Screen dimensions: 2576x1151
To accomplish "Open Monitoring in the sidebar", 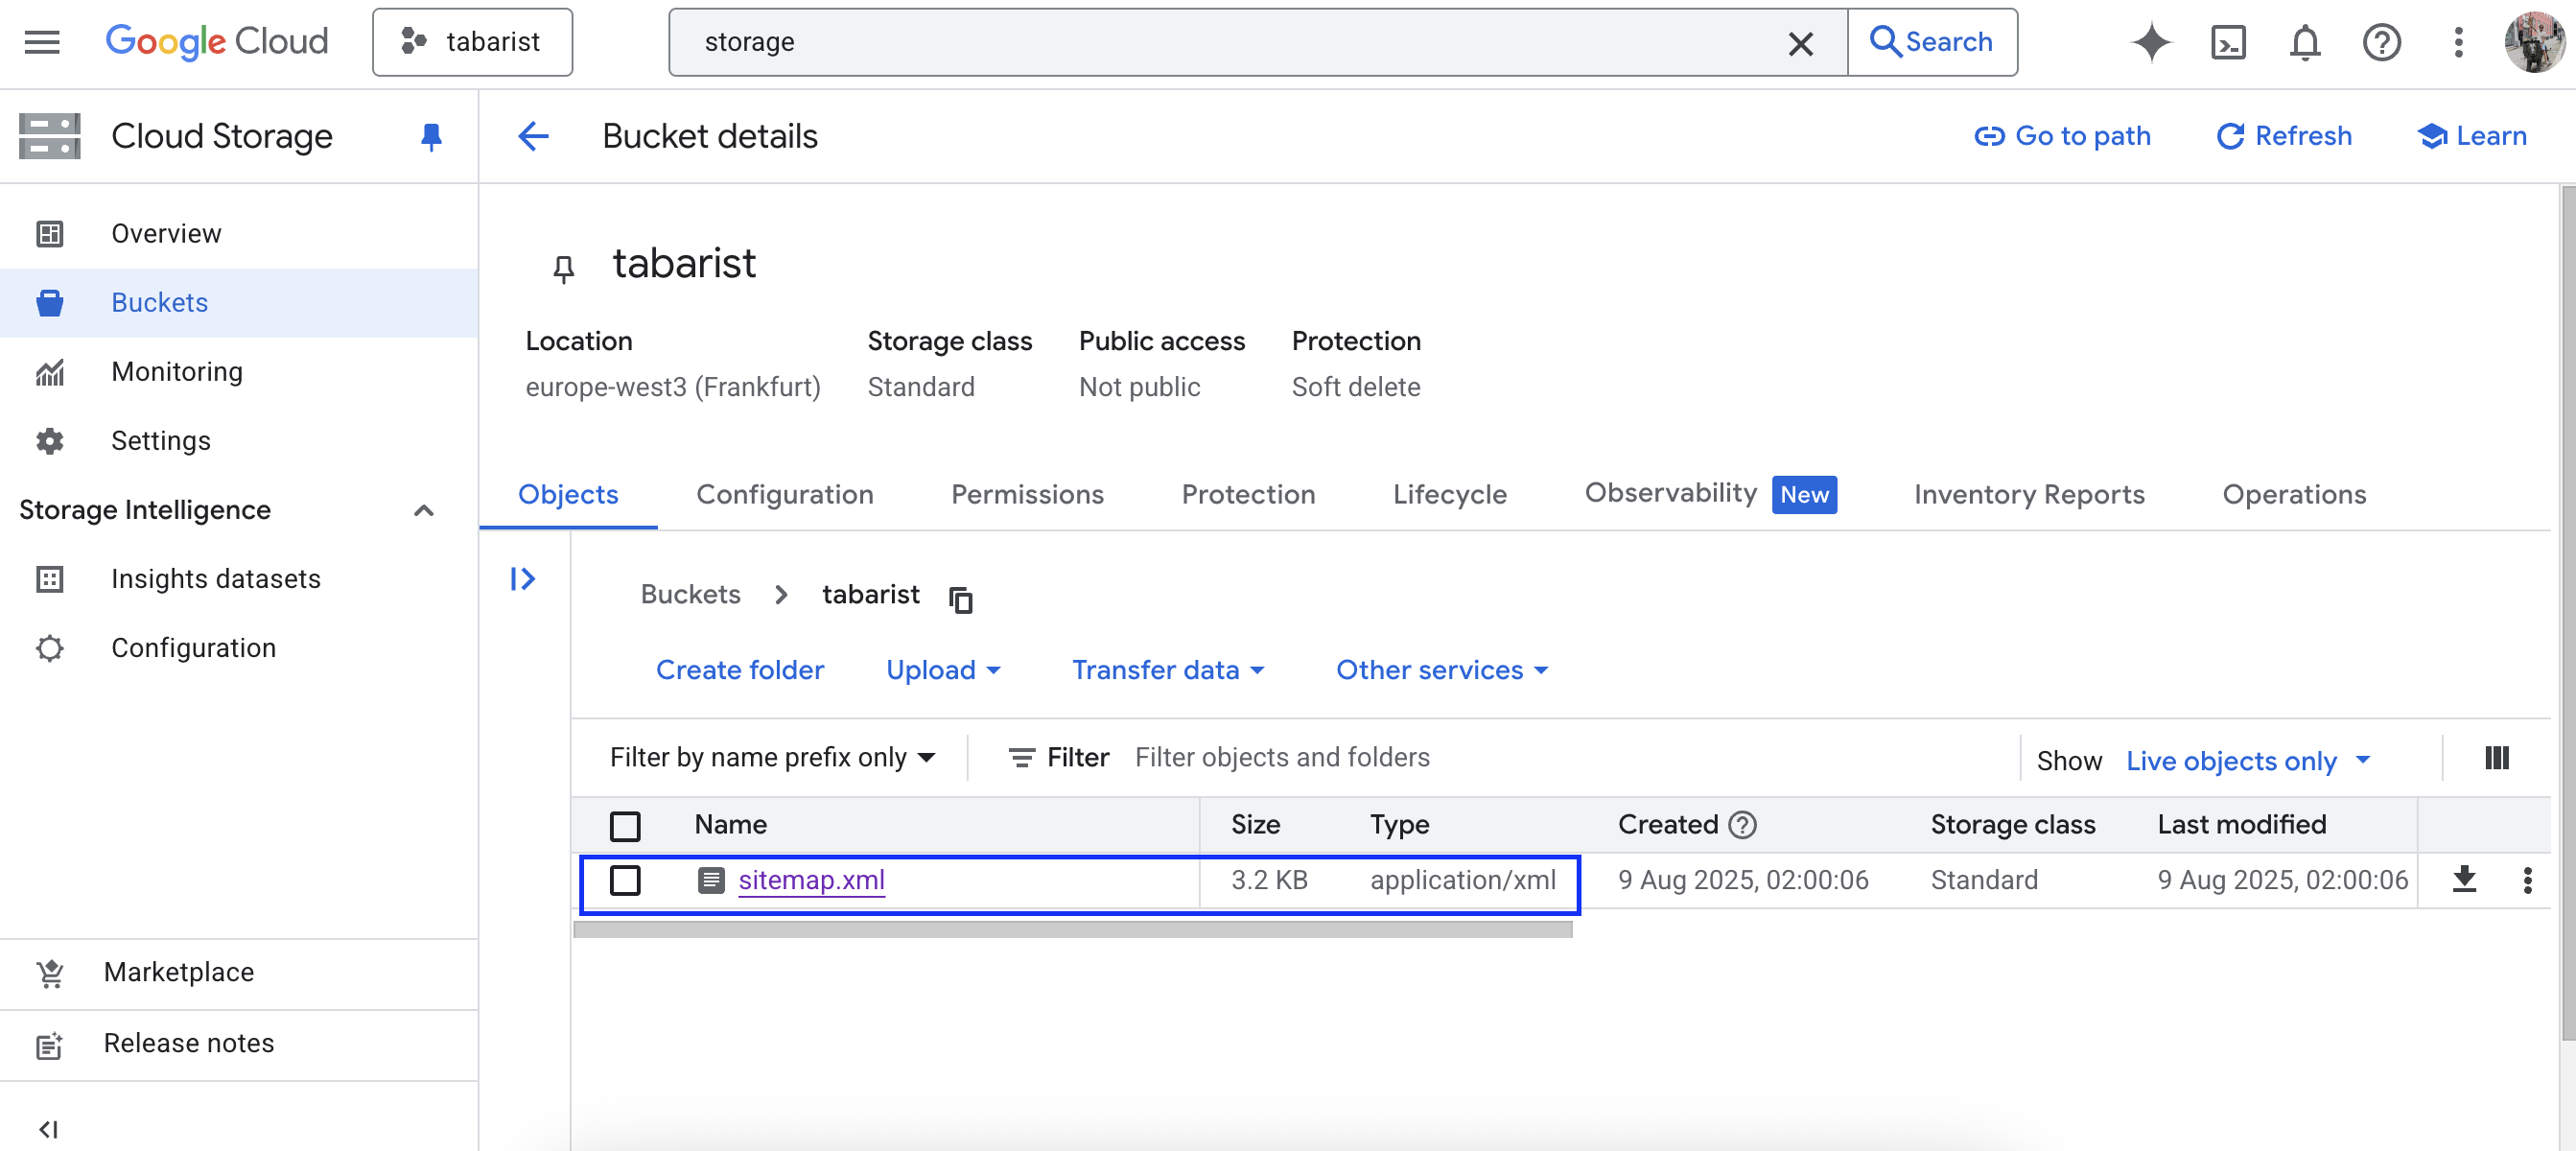I will click(239, 372).
